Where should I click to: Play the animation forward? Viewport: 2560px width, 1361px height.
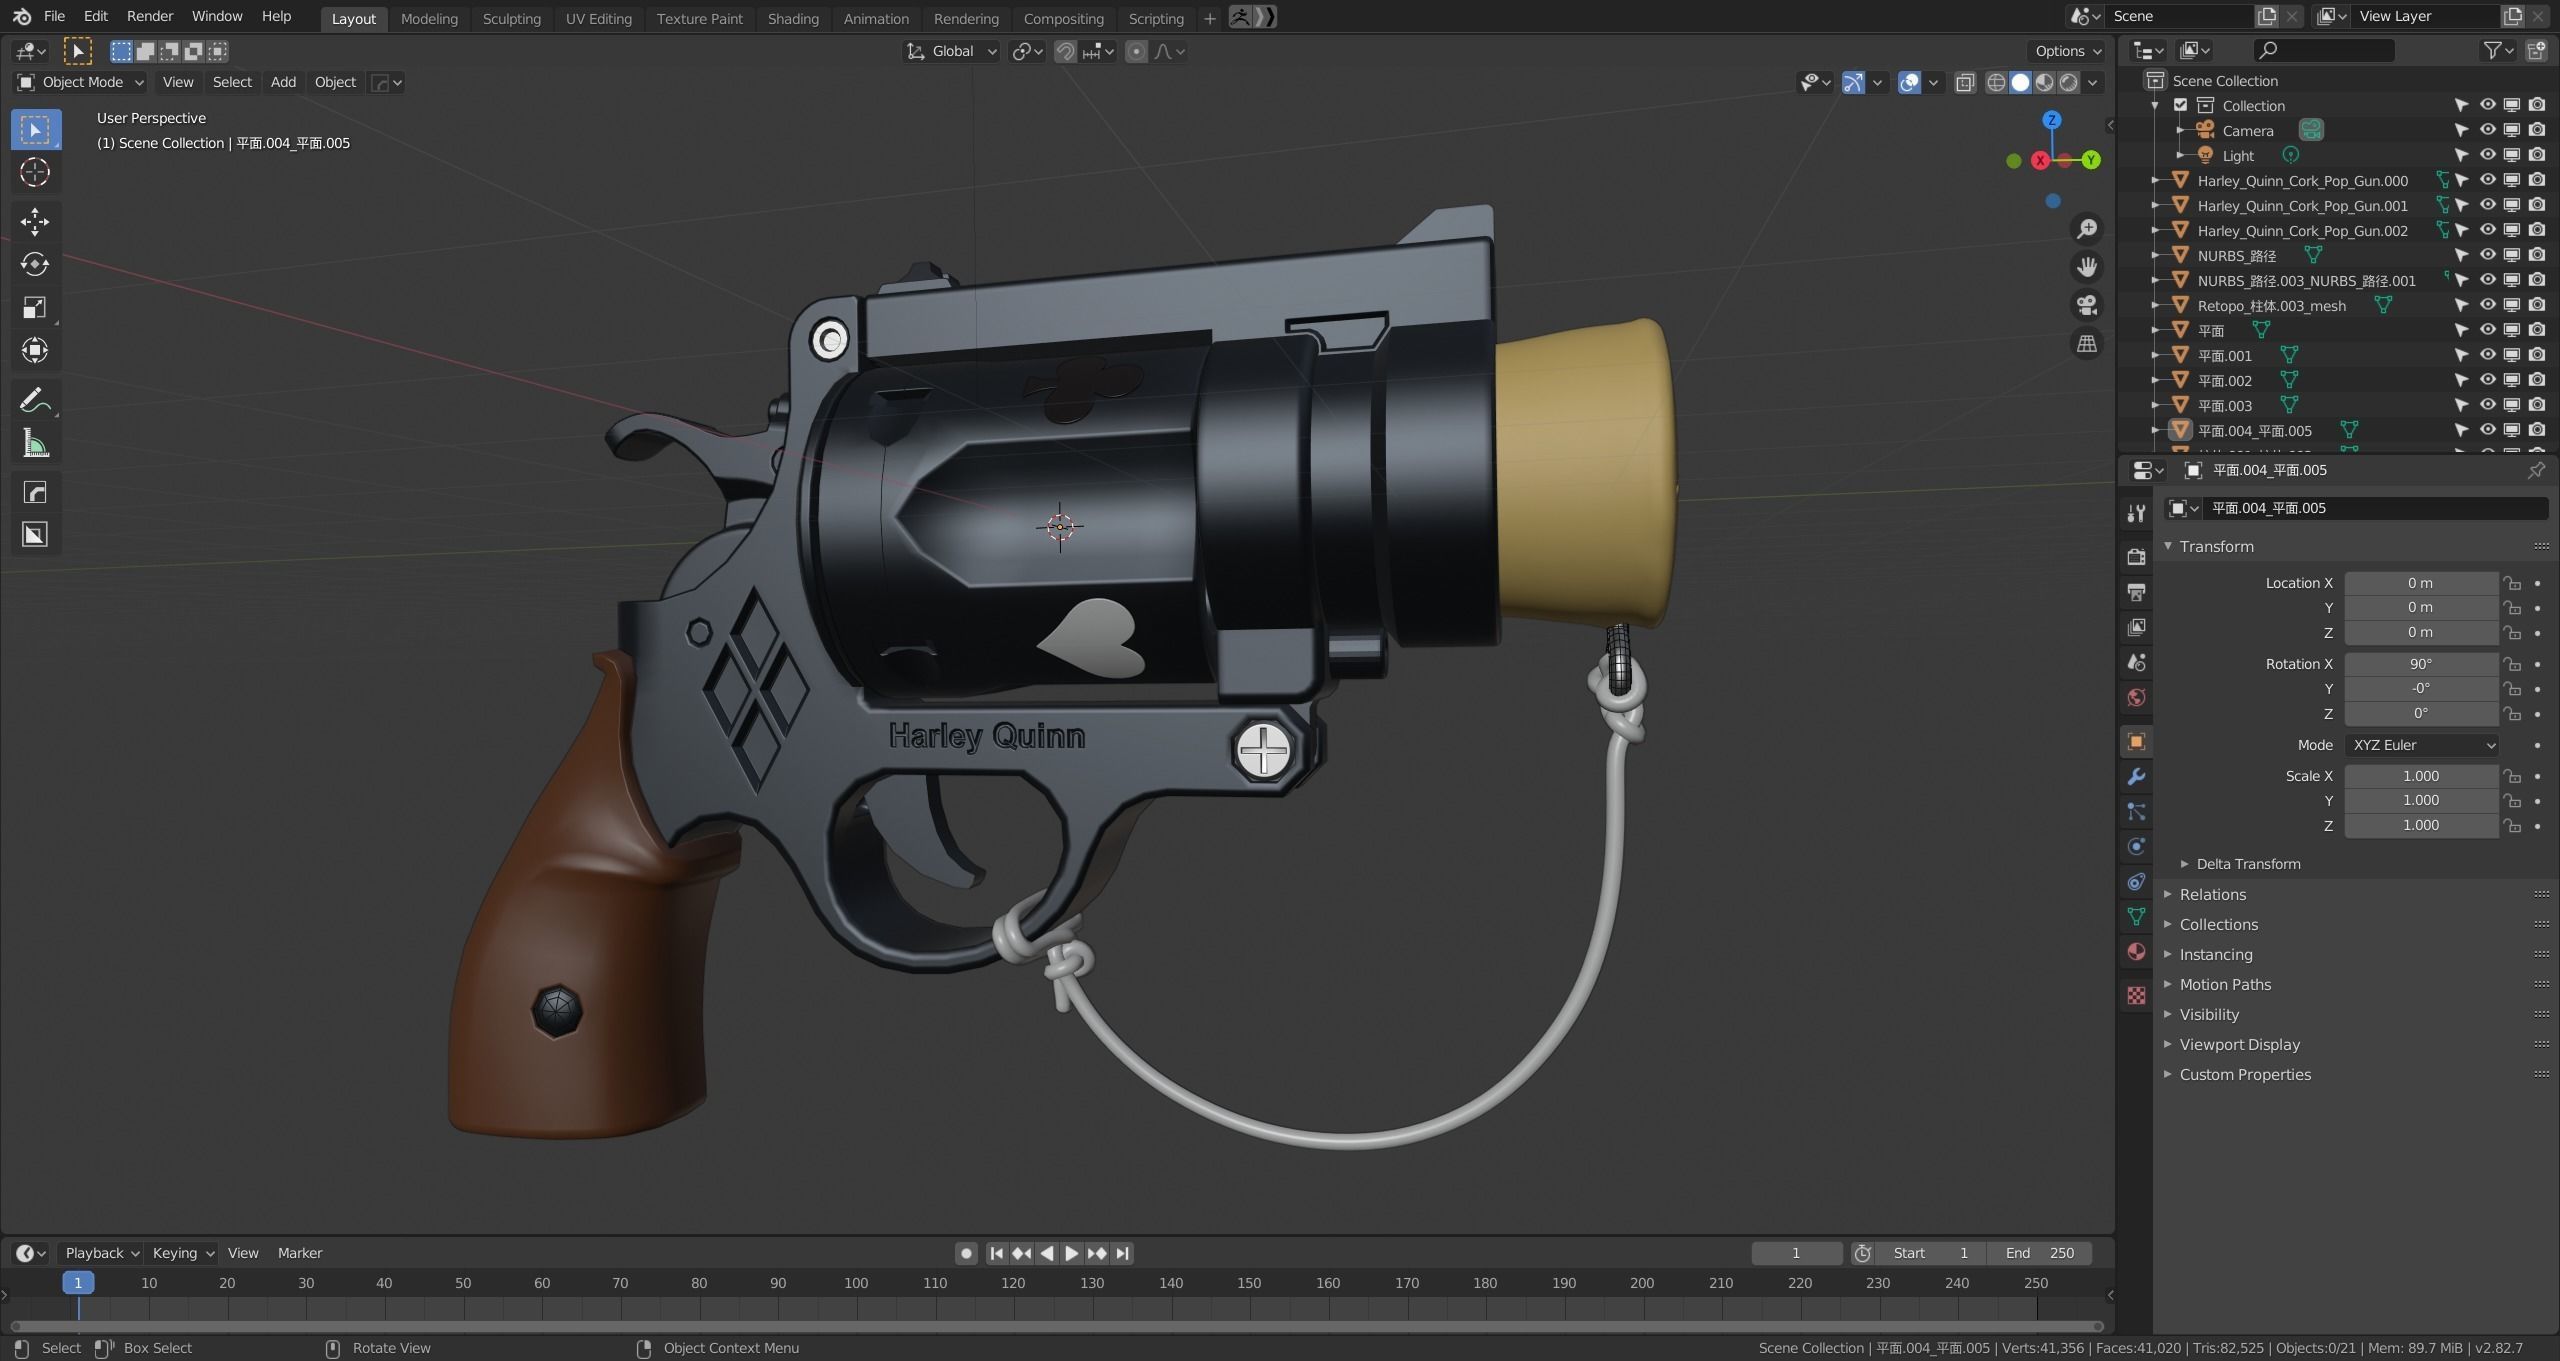(1071, 1253)
